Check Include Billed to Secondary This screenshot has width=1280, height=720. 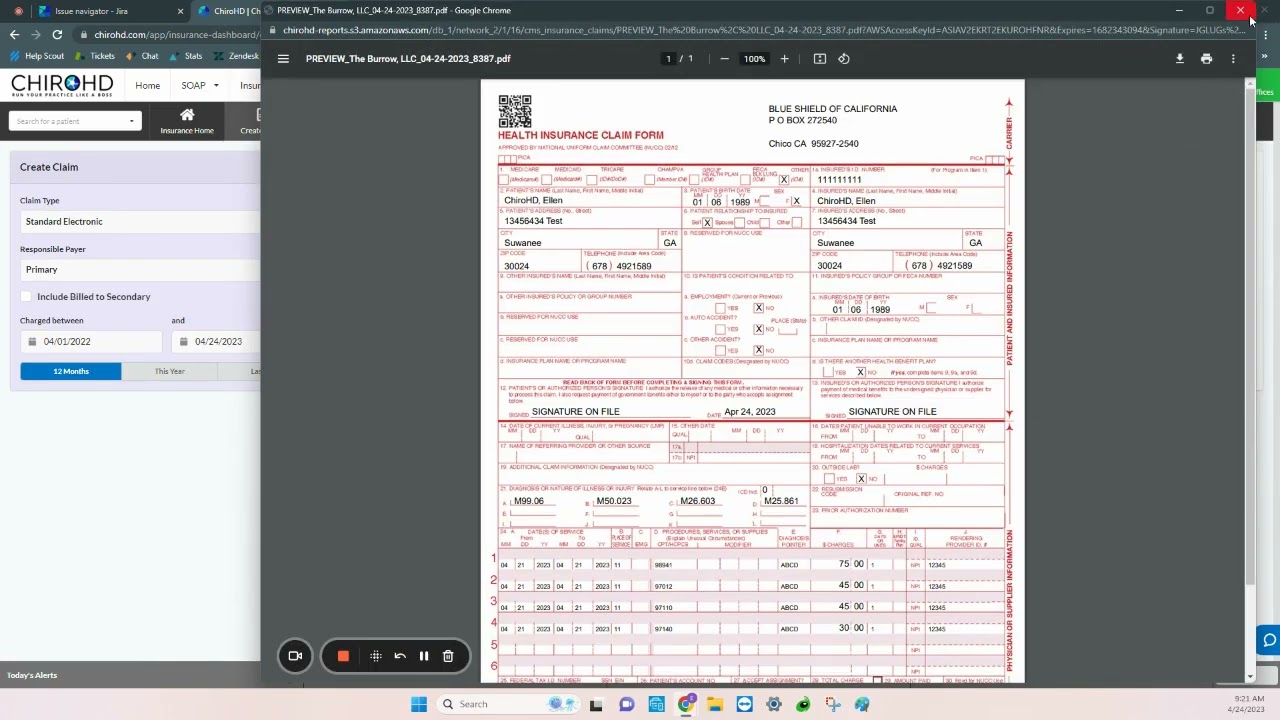click(x=26, y=297)
